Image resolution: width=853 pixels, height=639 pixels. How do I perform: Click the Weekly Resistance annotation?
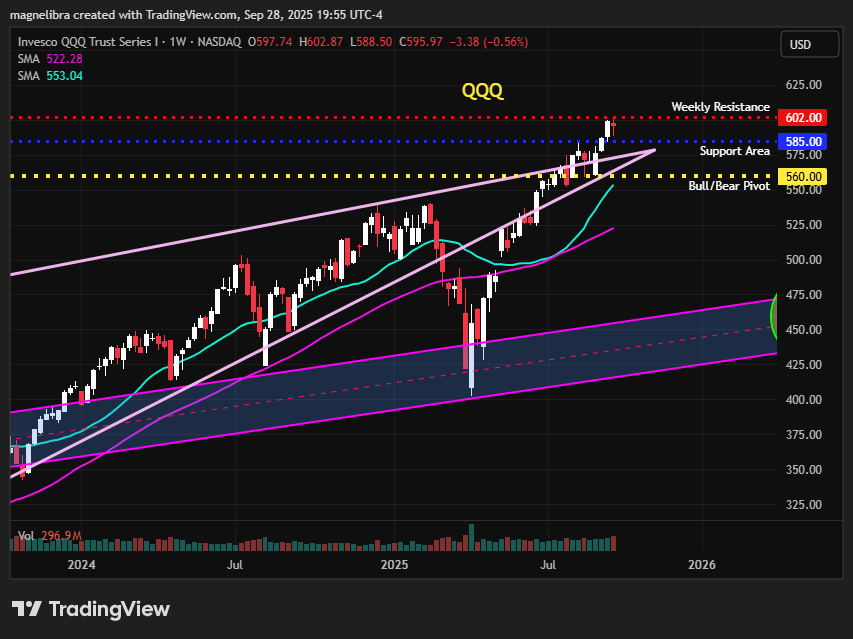720,107
